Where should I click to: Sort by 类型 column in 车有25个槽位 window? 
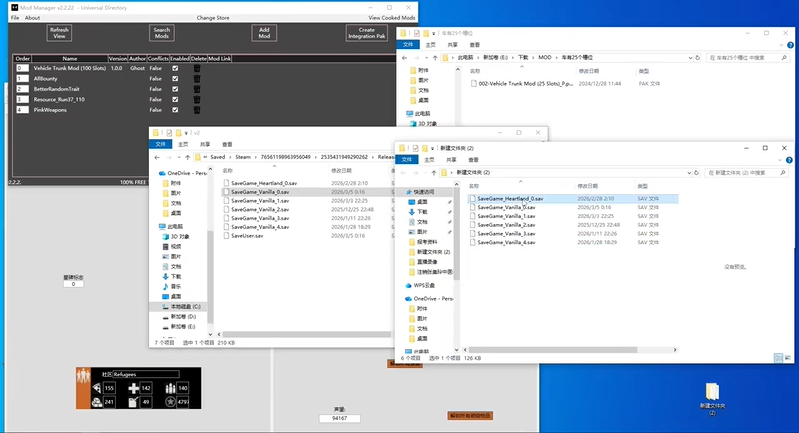pos(644,71)
